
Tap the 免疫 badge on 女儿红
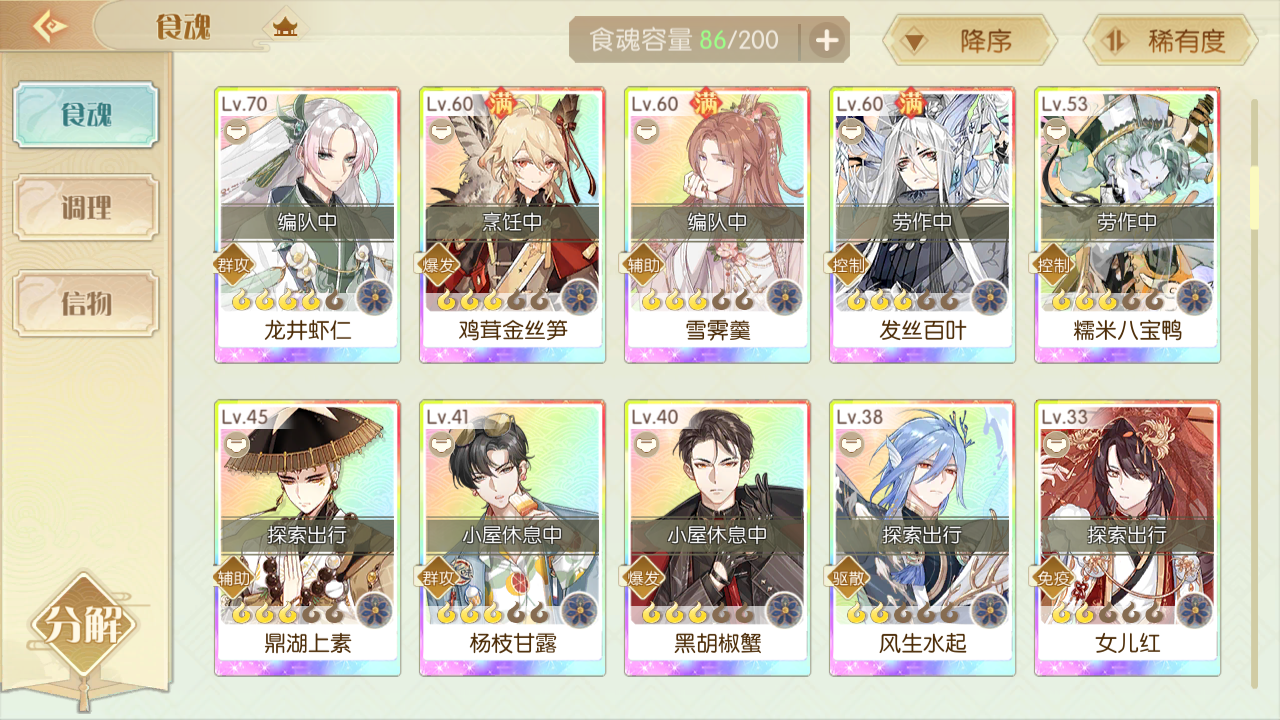pos(1054,578)
